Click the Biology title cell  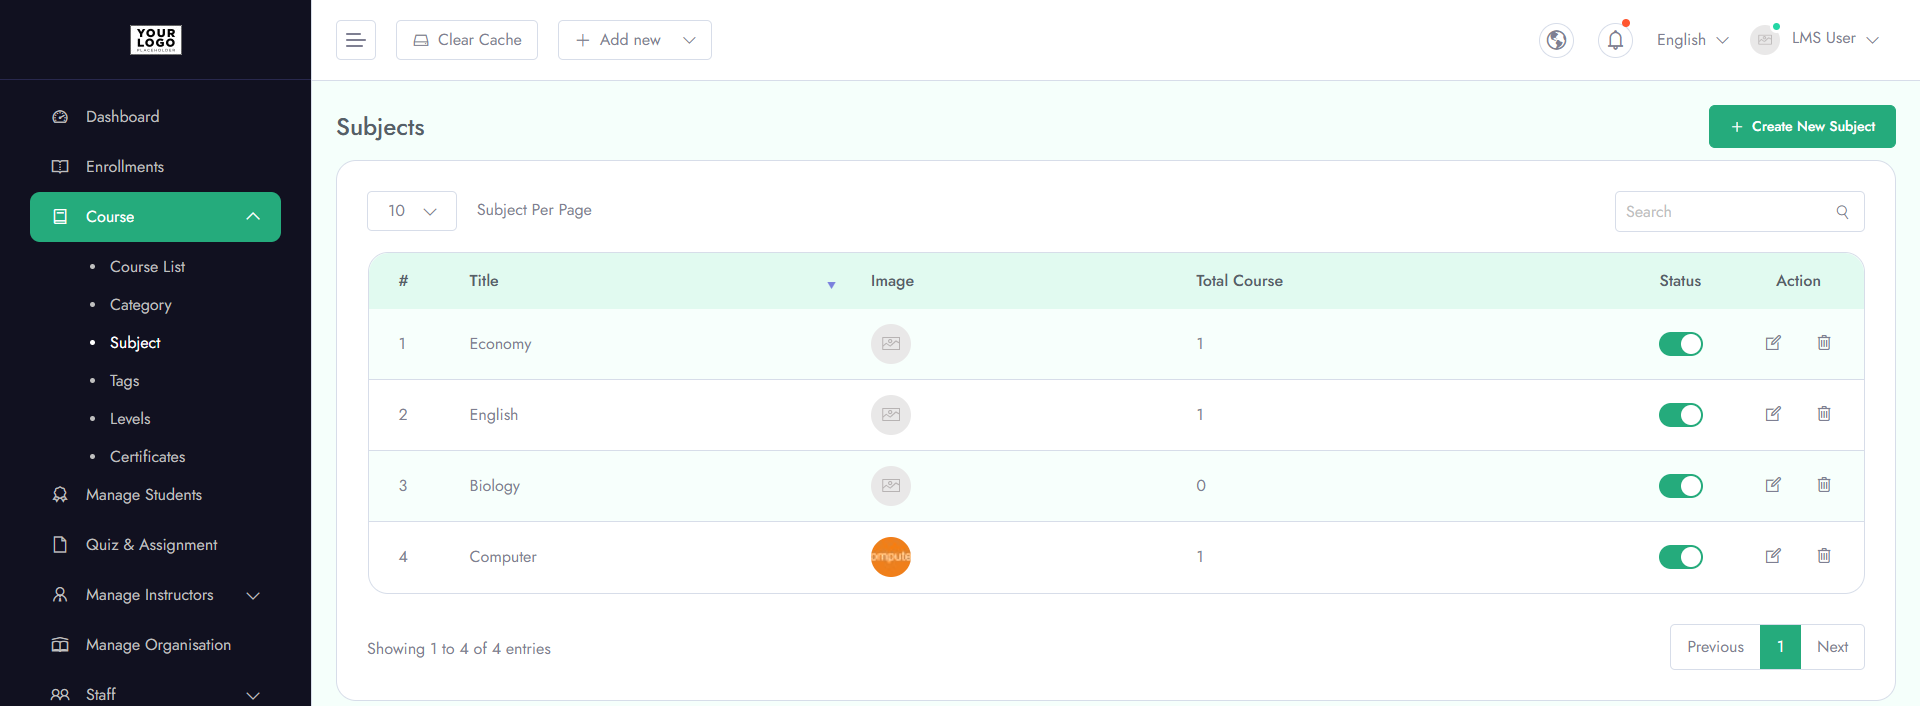494,486
